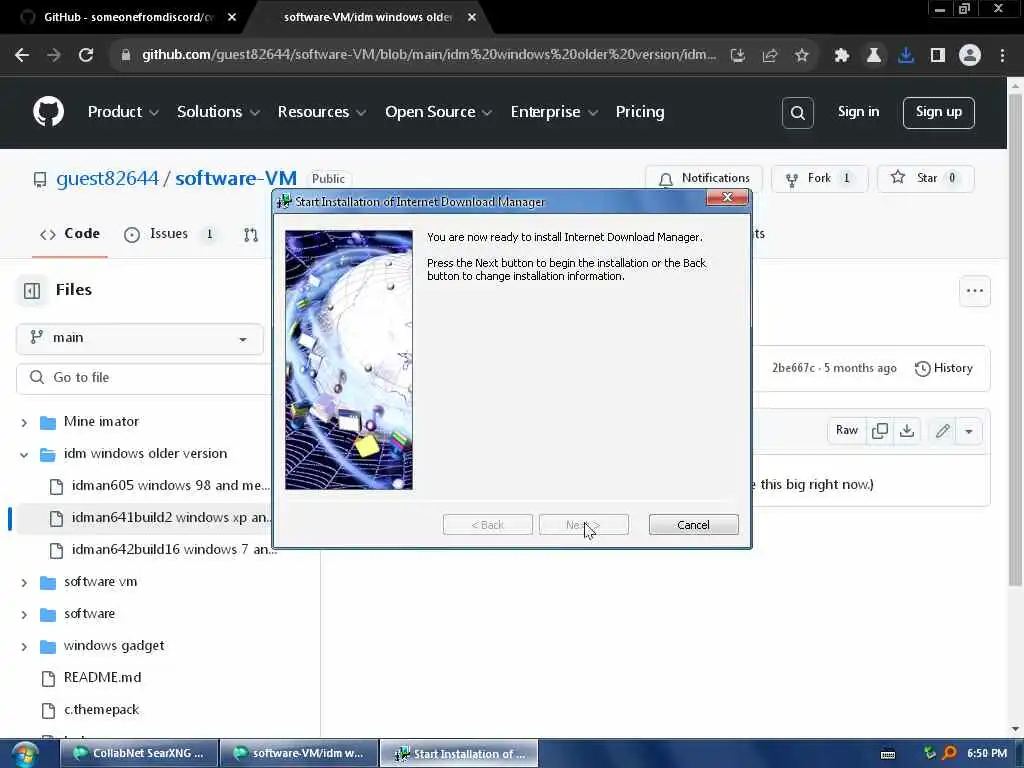Copy raw file contents icon
This screenshot has height=768, width=1024.
click(x=880, y=430)
